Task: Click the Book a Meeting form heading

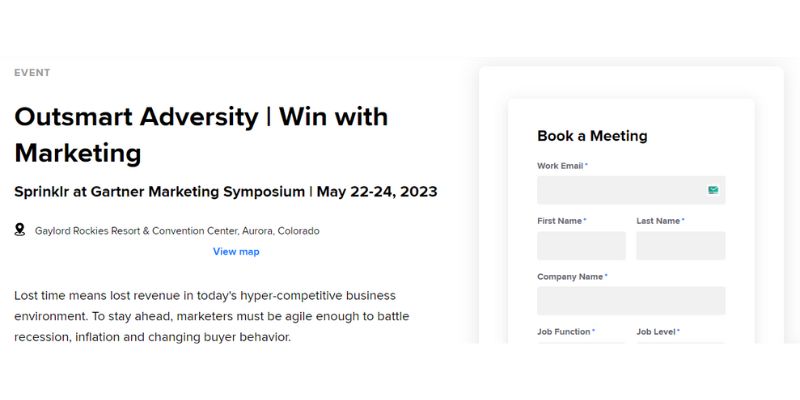Action: point(592,136)
